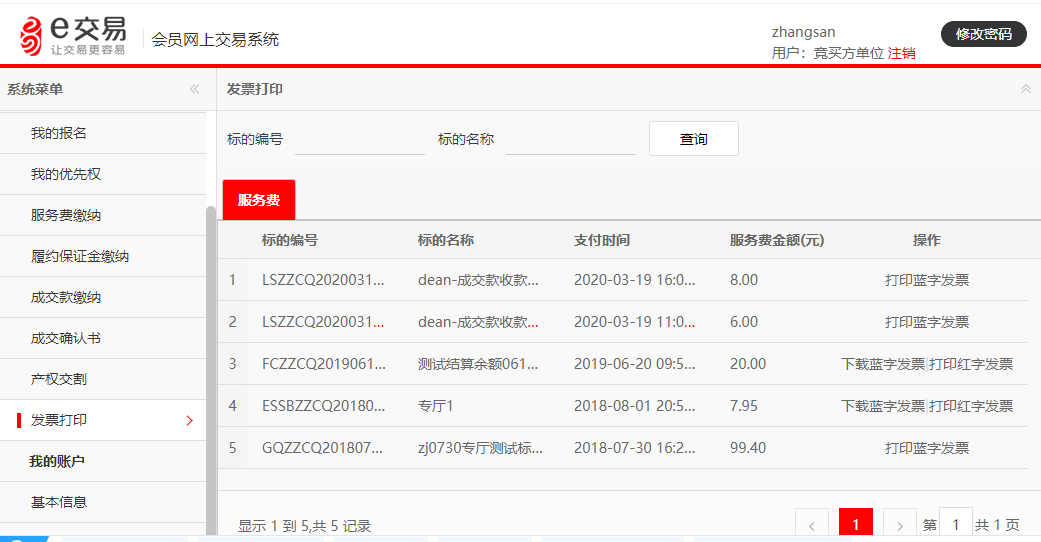Click the 查询 search button
The height and width of the screenshot is (542, 1041).
[x=694, y=139]
